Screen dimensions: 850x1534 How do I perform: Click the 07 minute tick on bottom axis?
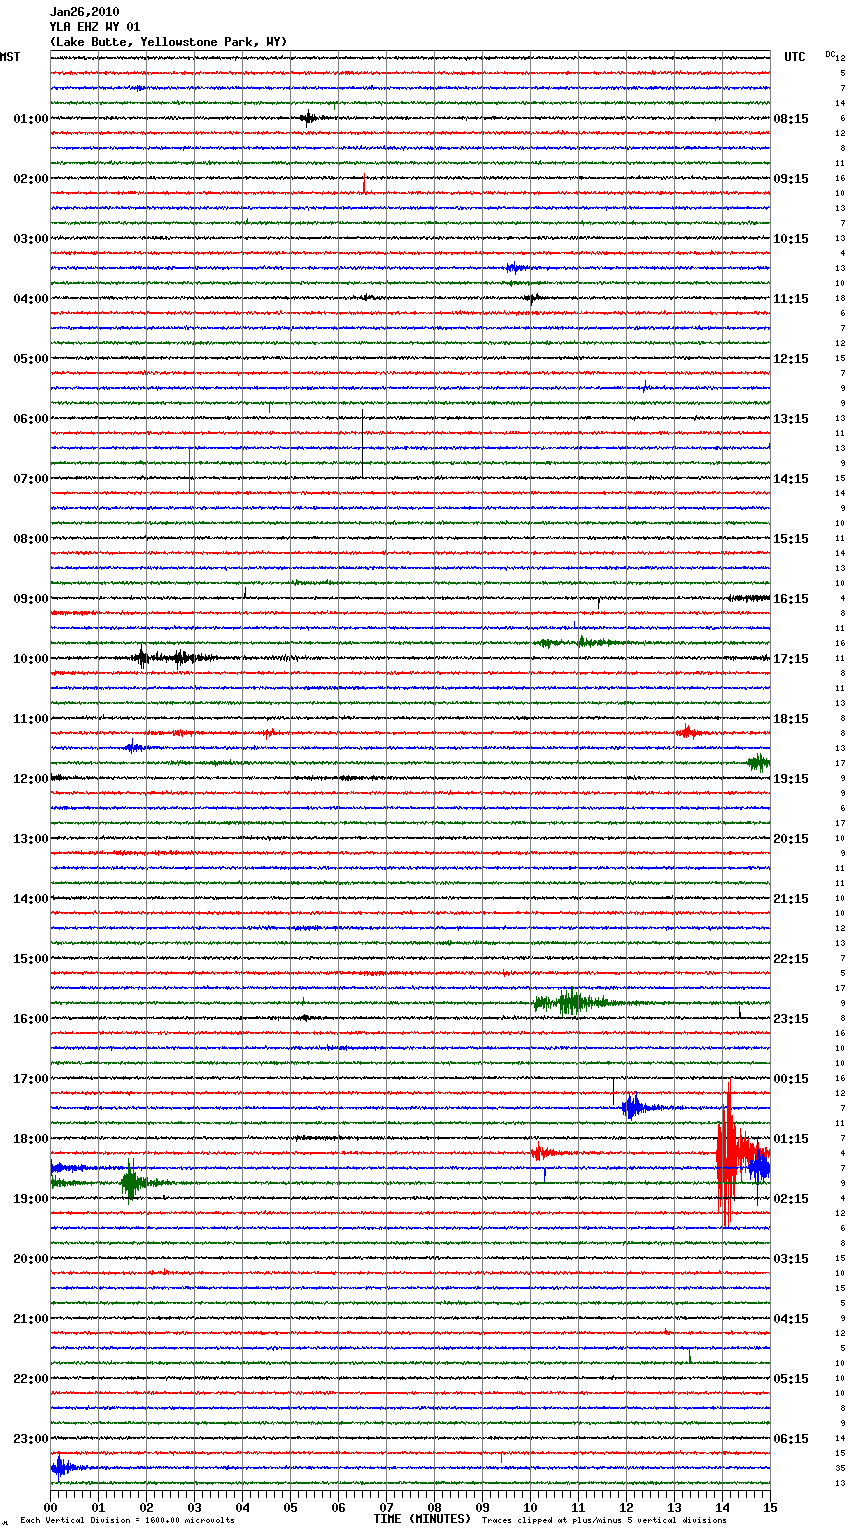(386, 1507)
